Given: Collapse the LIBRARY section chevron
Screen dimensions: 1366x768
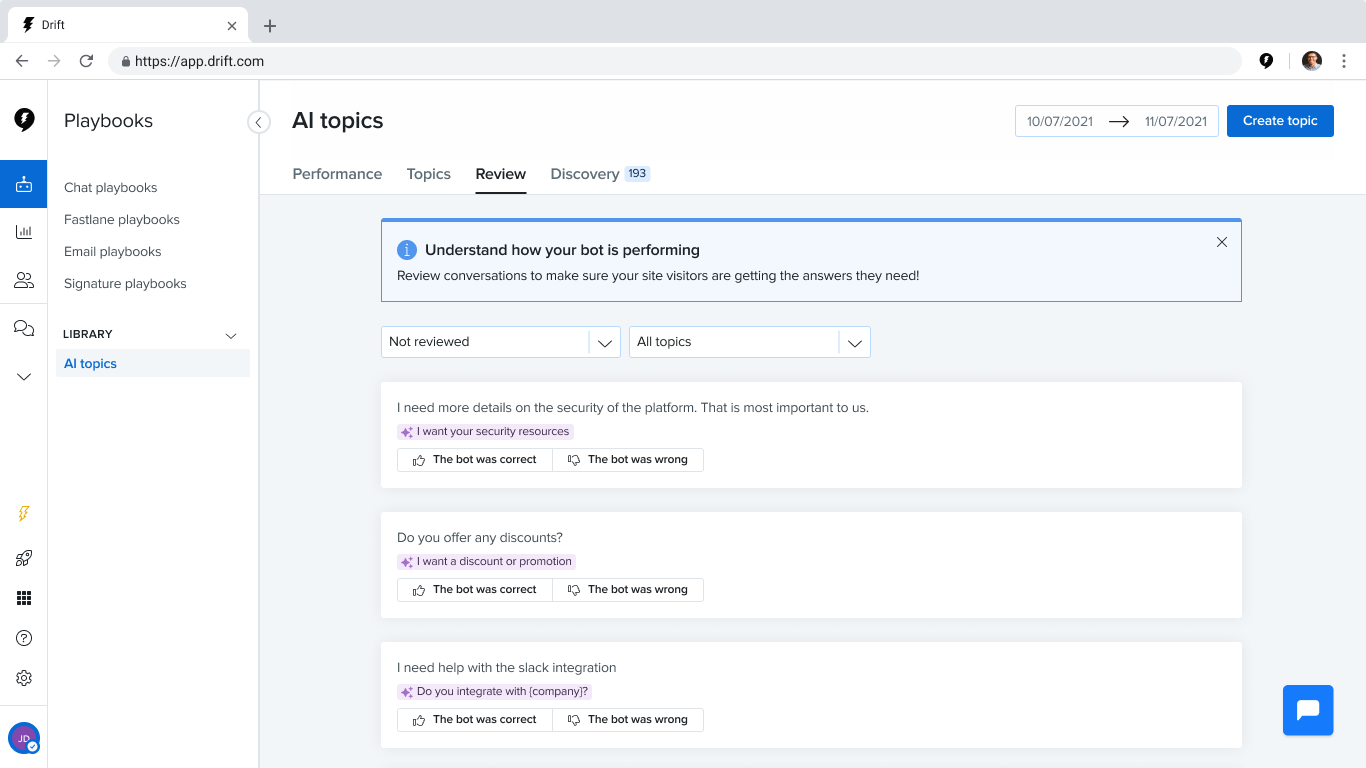Looking at the screenshot, I should point(231,335).
